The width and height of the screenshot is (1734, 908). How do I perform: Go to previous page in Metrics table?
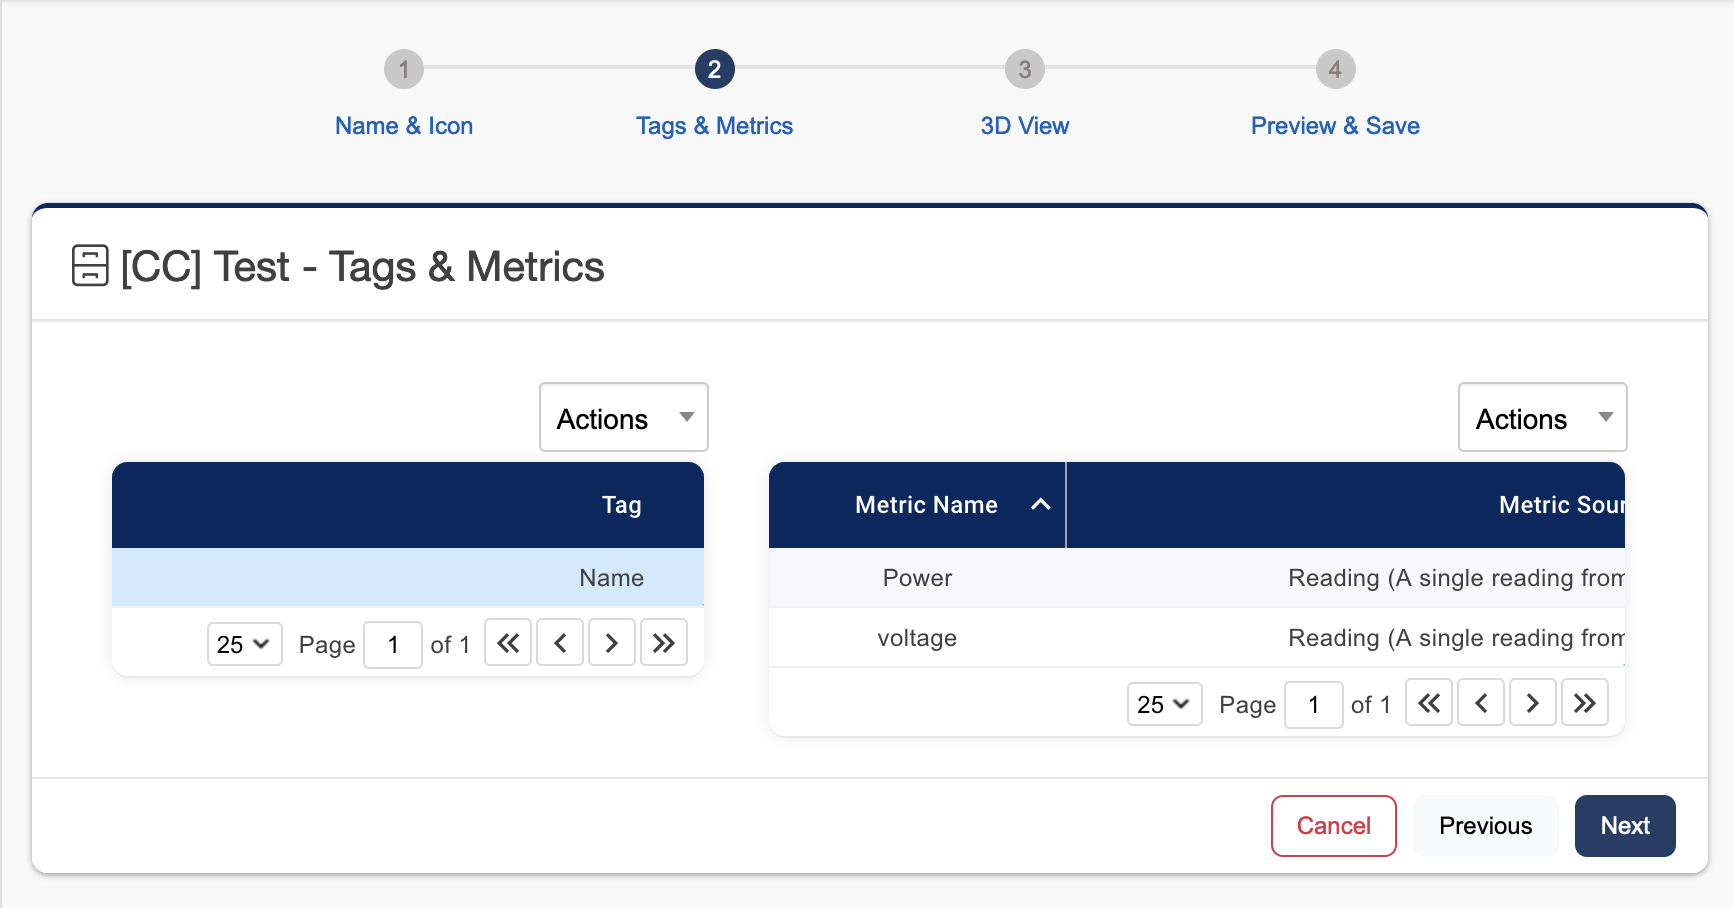coord(1481,703)
